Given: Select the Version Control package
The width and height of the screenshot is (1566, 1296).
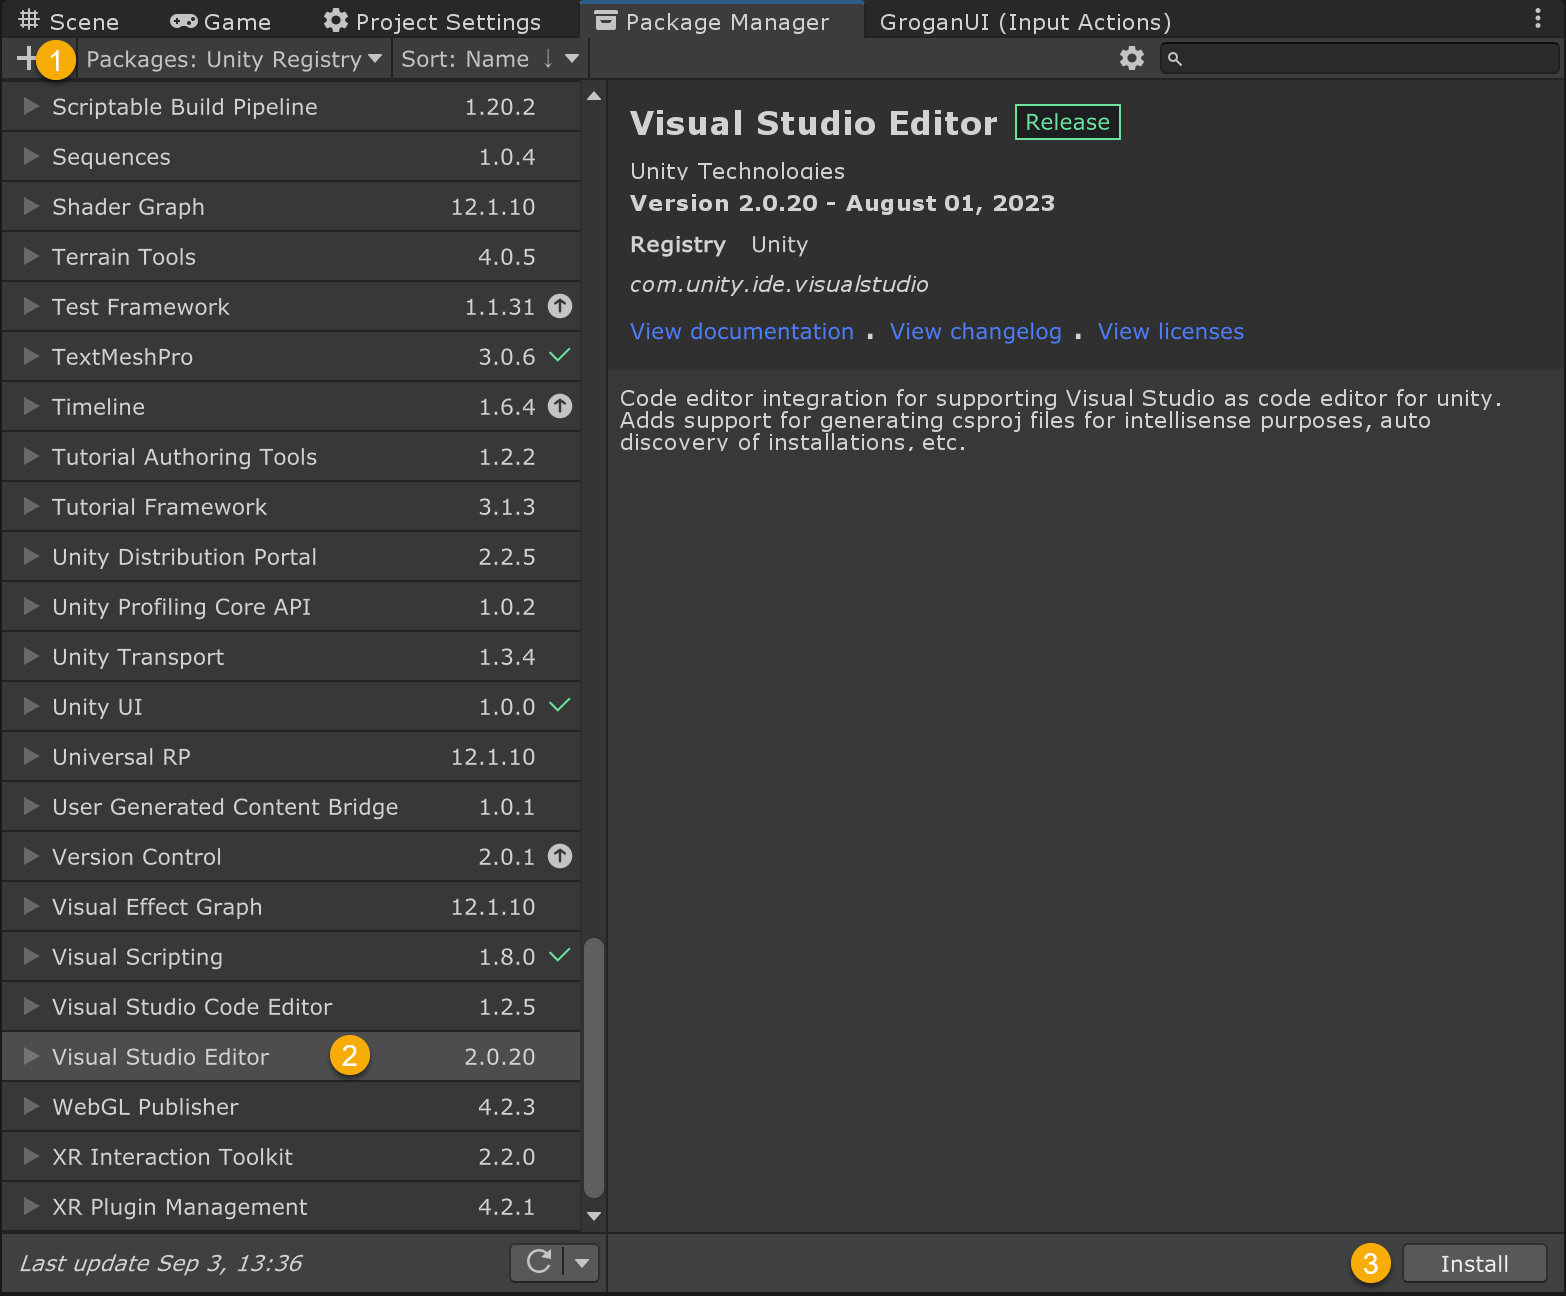Looking at the screenshot, I should [291, 856].
